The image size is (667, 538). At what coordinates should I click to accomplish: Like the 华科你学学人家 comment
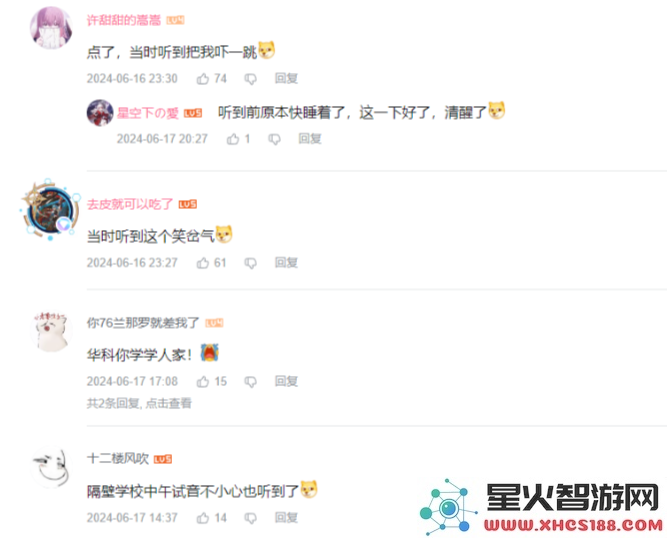(203, 381)
